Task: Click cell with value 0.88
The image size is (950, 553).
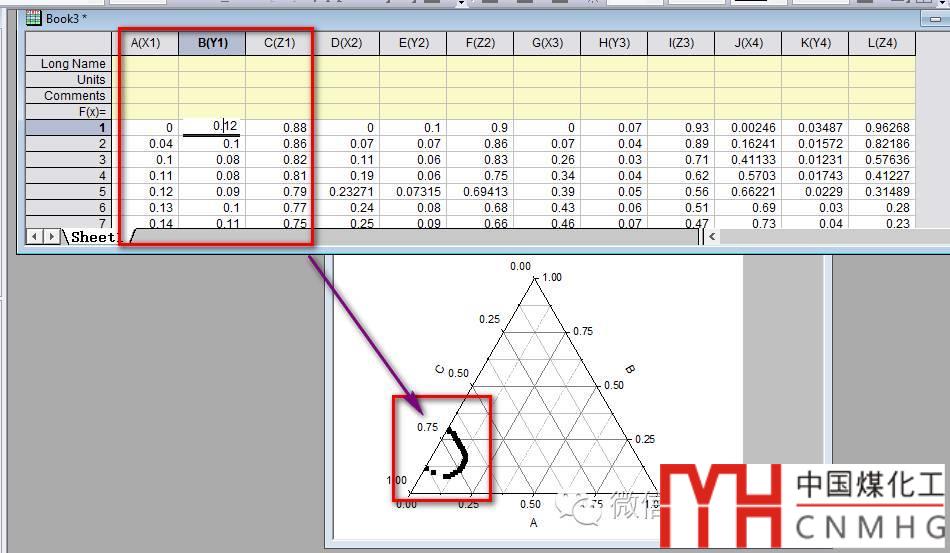Action: click(x=279, y=128)
